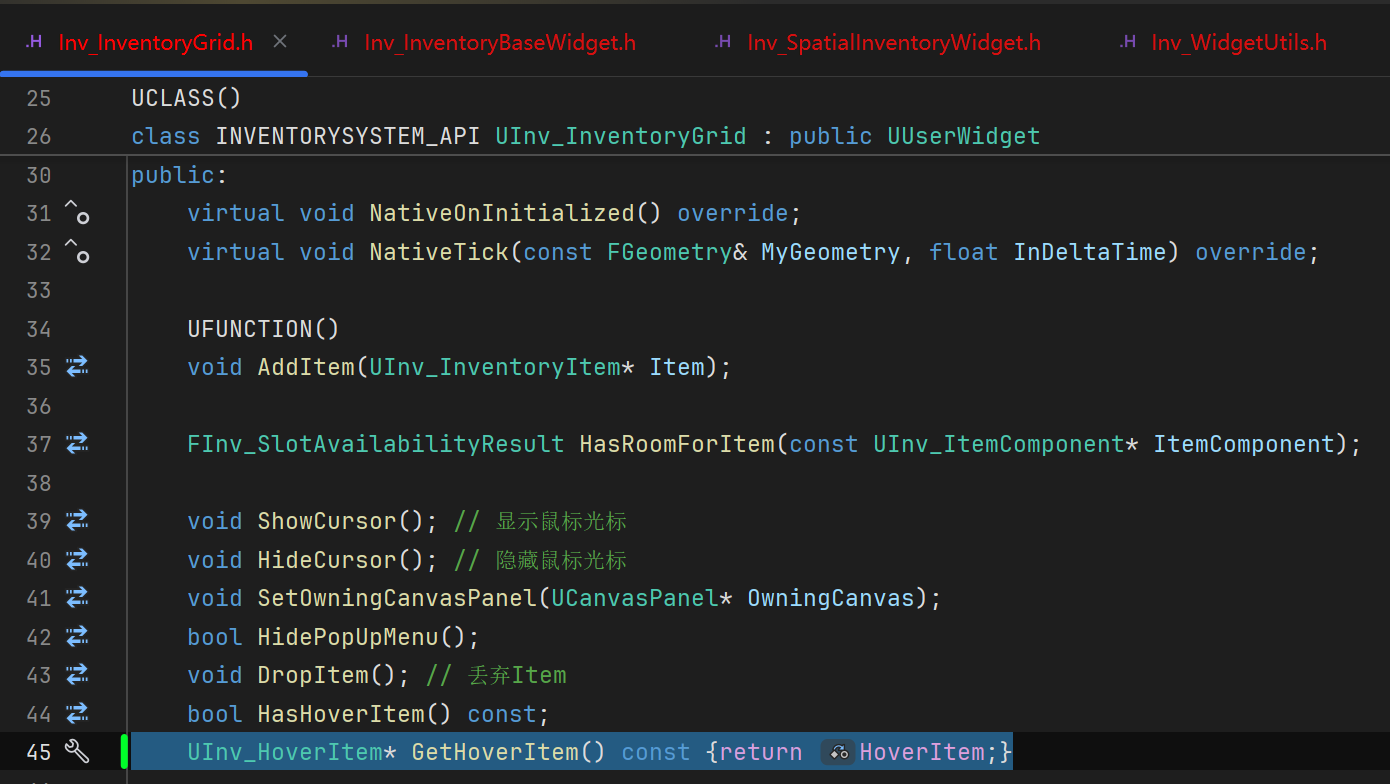Viewport: 1390px width, 784px height.
Task: Click the InDeltaTime parameter
Action: pyautogui.click(x=1090, y=252)
